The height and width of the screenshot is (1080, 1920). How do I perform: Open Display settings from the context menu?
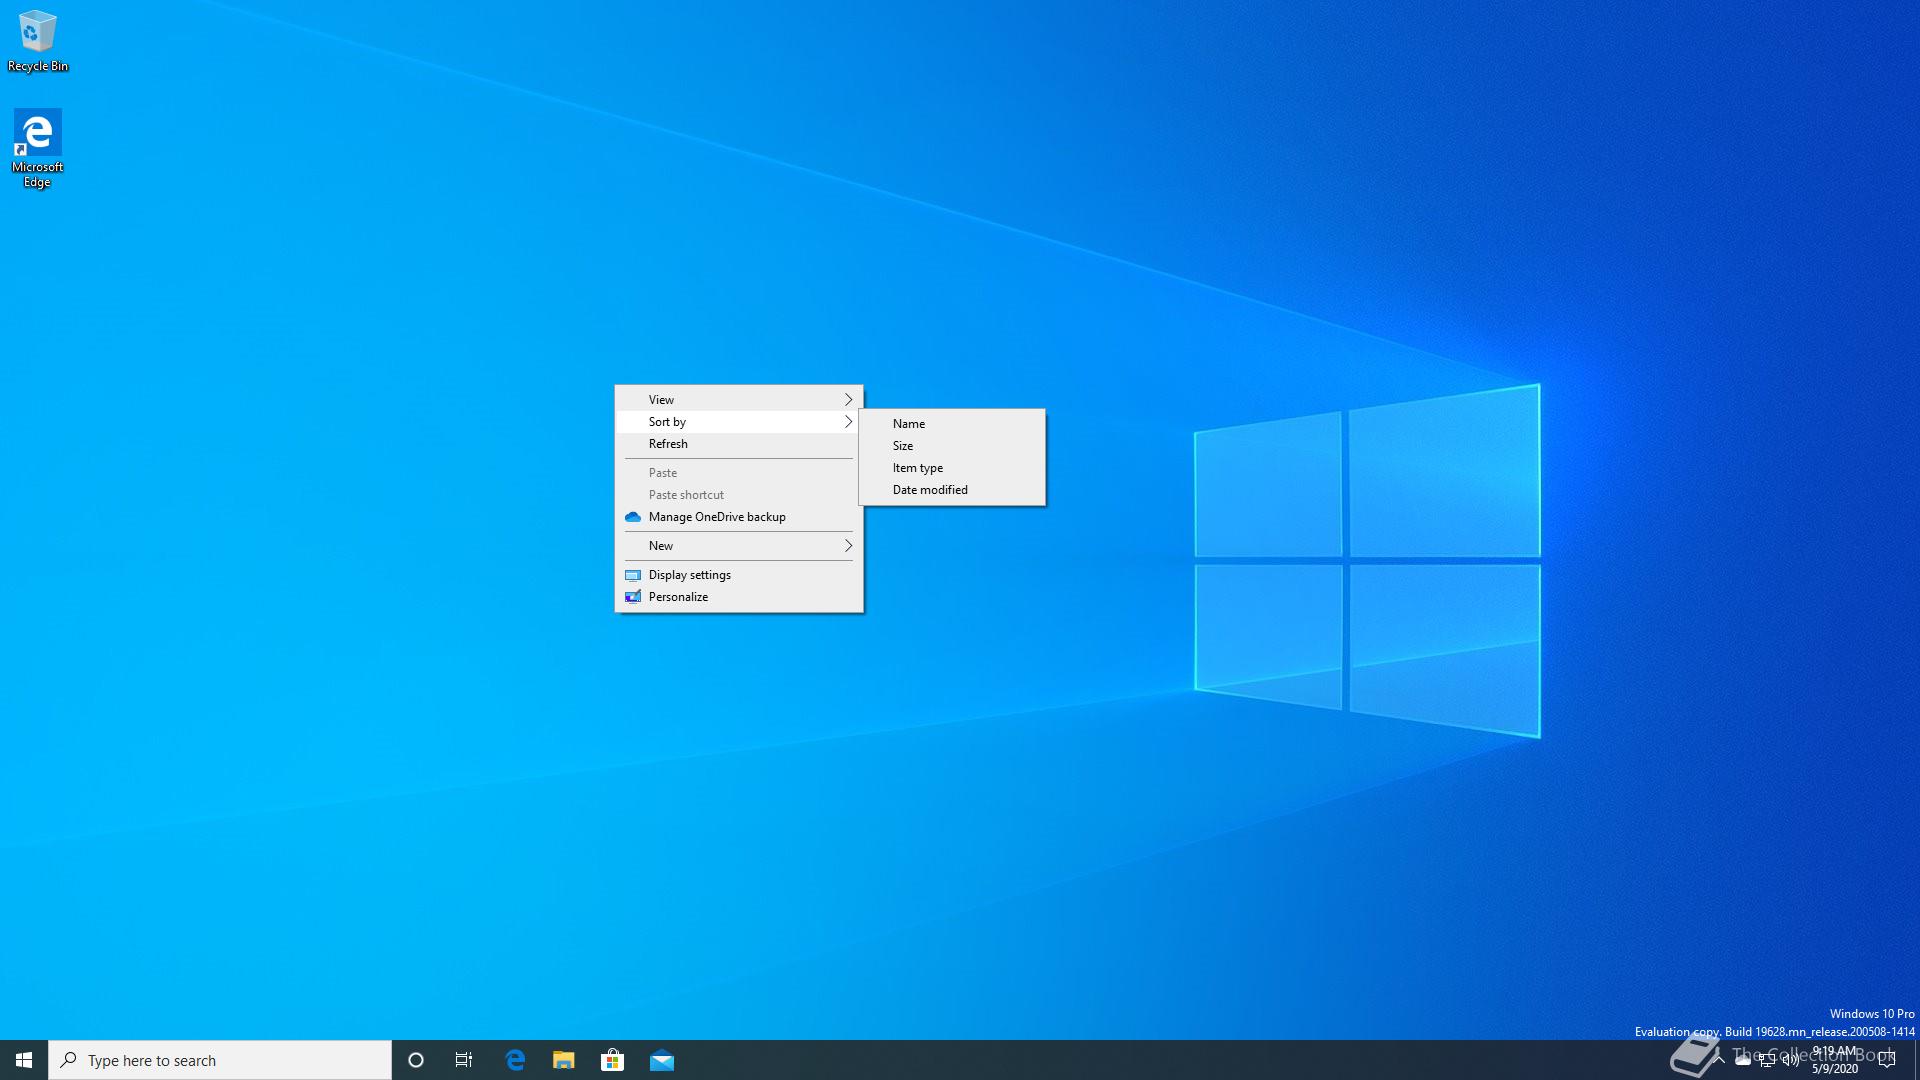(690, 575)
